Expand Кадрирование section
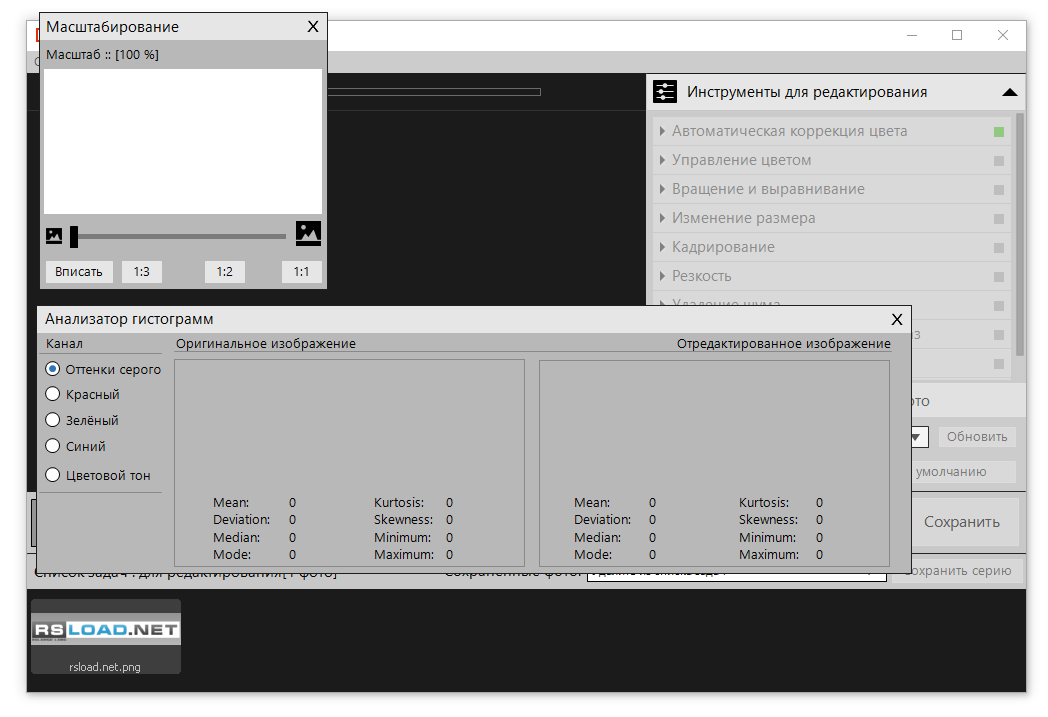The image size is (1048, 717). coord(662,247)
